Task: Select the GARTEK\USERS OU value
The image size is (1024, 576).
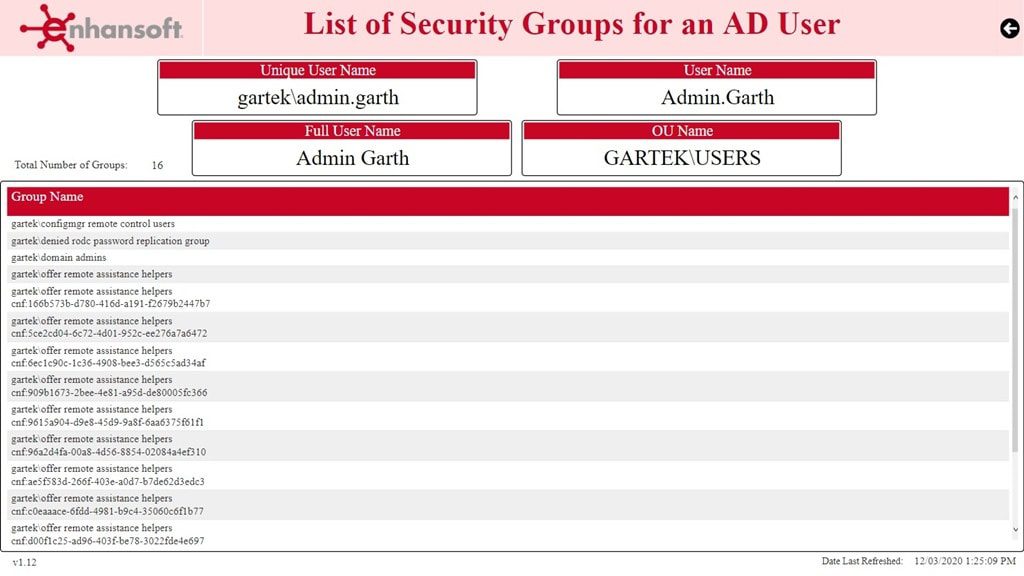Action: click(x=681, y=157)
